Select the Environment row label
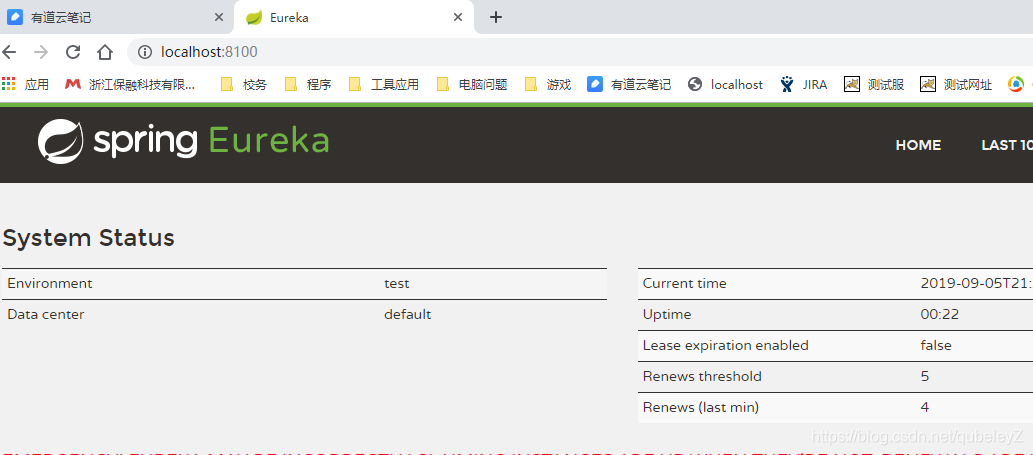Image resolution: width=1033 pixels, height=455 pixels. pos(50,284)
